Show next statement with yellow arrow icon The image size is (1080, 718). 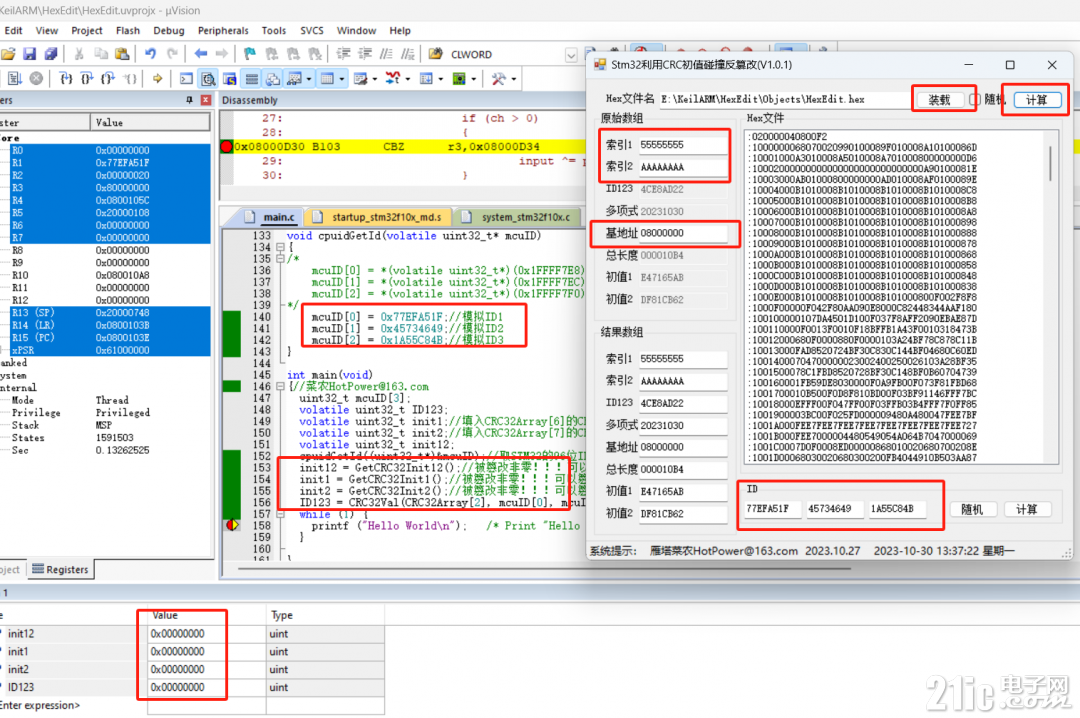pyautogui.click(x=158, y=79)
